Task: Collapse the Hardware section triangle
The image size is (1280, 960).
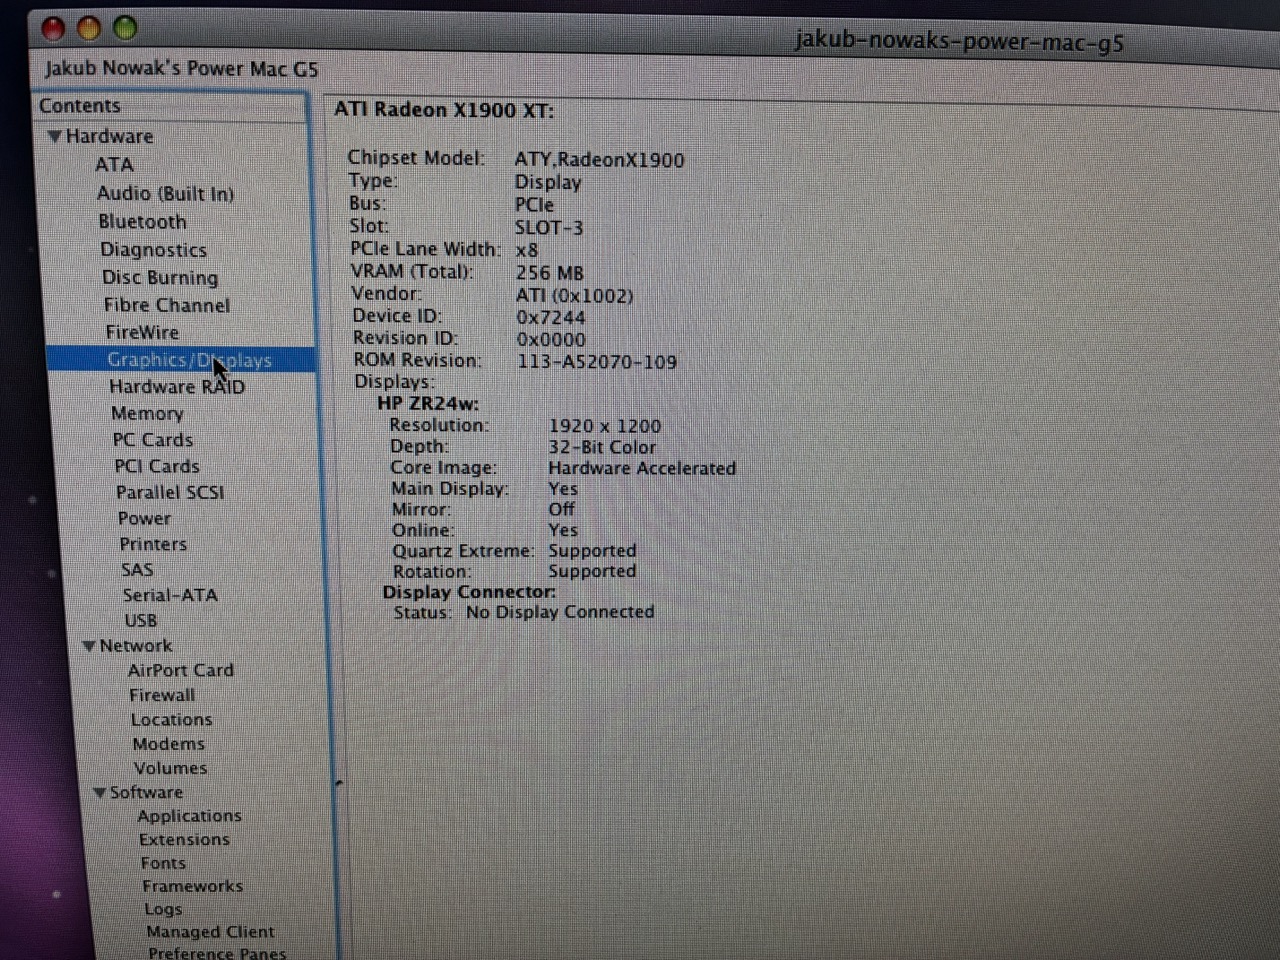Action: (x=55, y=137)
